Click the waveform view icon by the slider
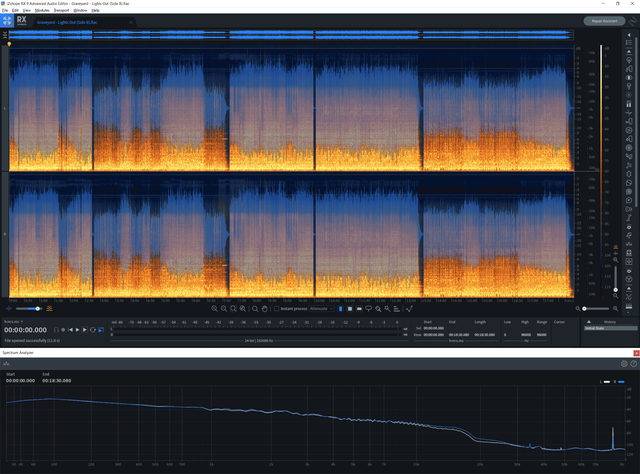Image resolution: width=640 pixels, height=474 pixels. [9, 309]
